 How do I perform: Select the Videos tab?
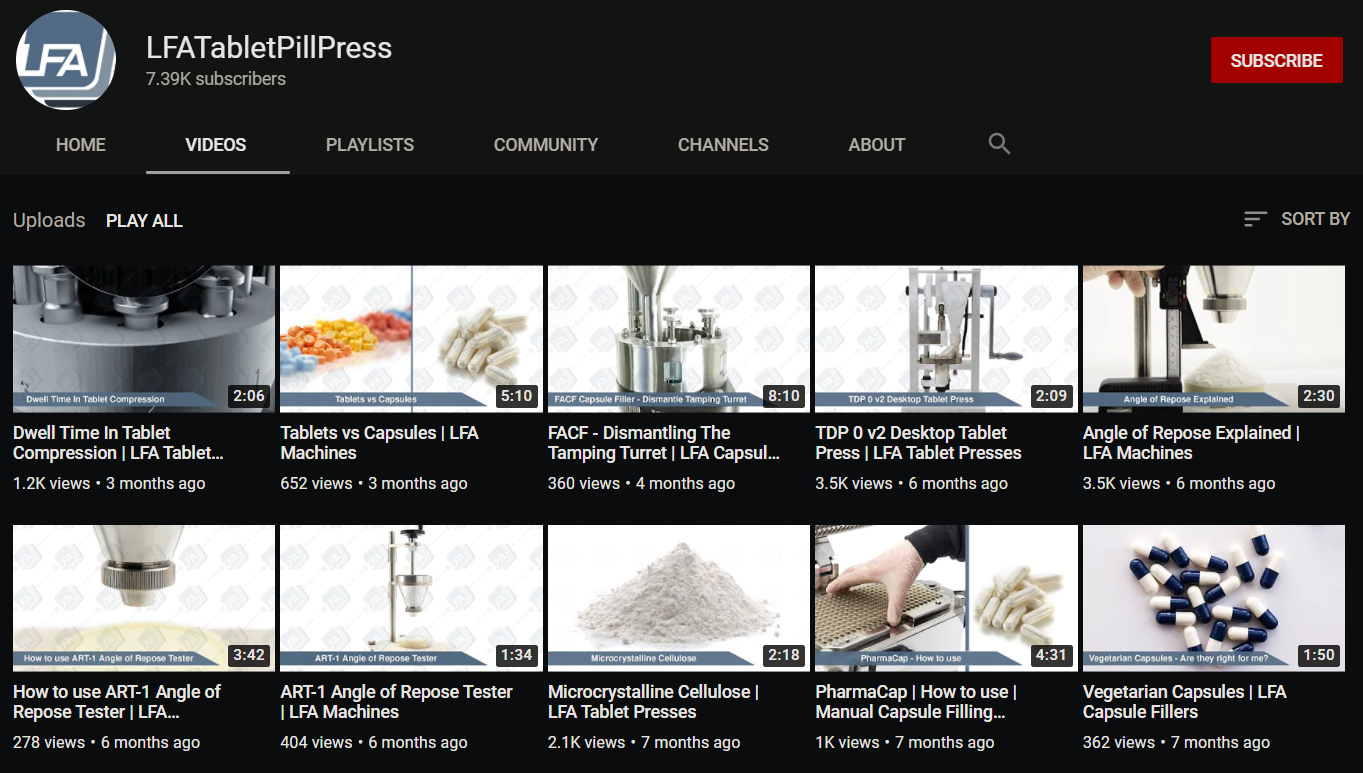point(216,145)
